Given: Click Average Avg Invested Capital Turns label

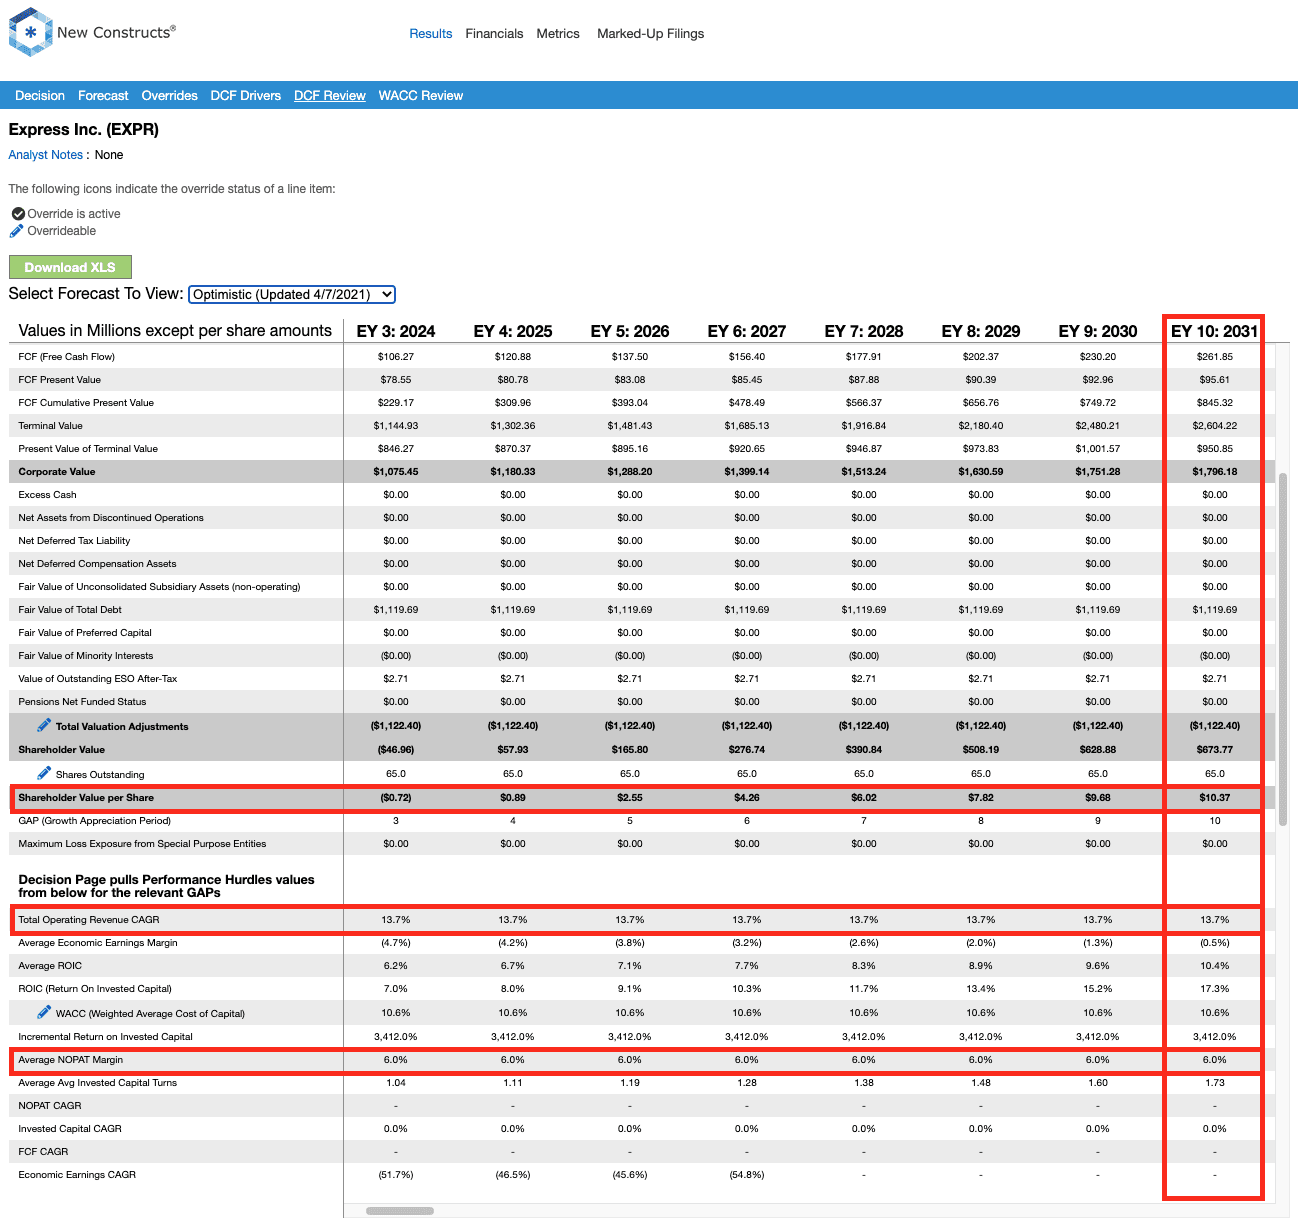Looking at the screenshot, I should (98, 1083).
